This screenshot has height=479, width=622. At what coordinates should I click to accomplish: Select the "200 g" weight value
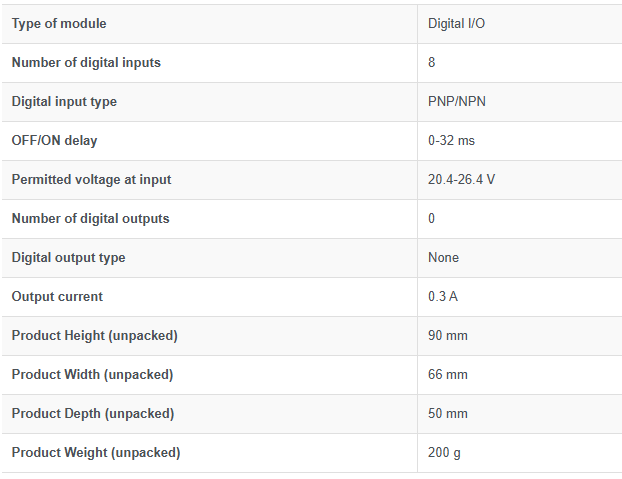444,452
